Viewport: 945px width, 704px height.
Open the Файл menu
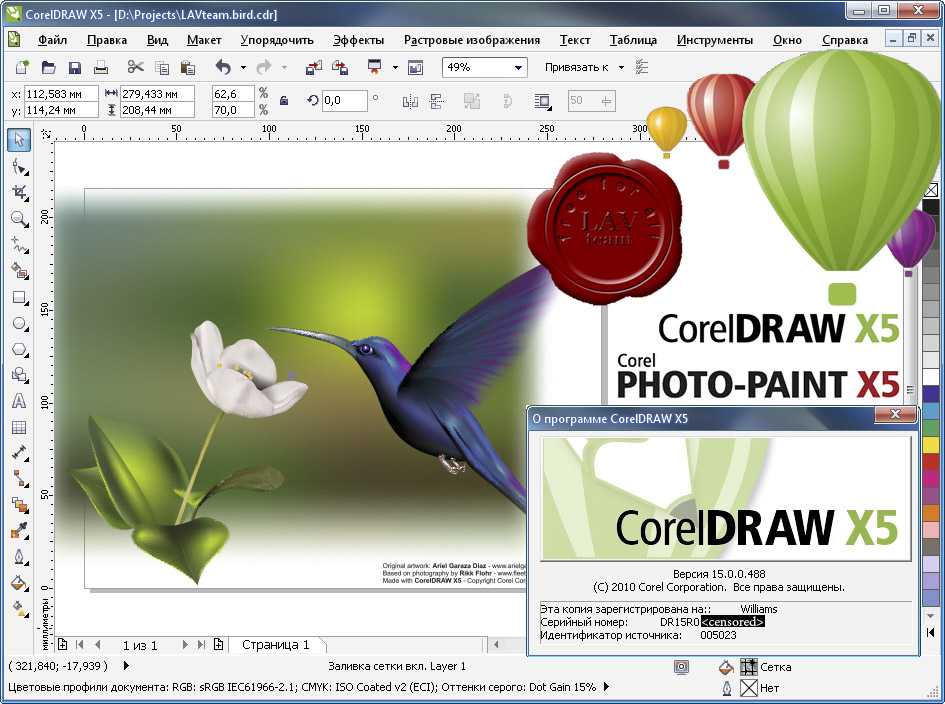pyautogui.click(x=52, y=40)
